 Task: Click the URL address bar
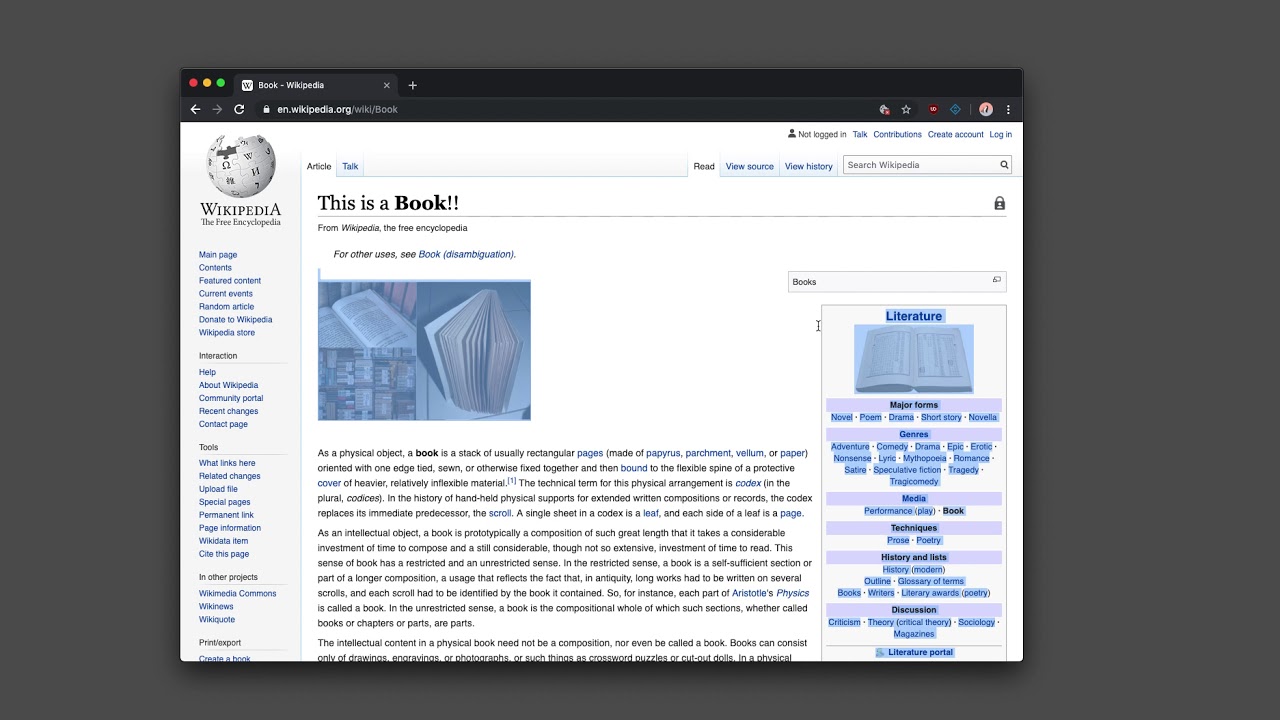[565, 109]
